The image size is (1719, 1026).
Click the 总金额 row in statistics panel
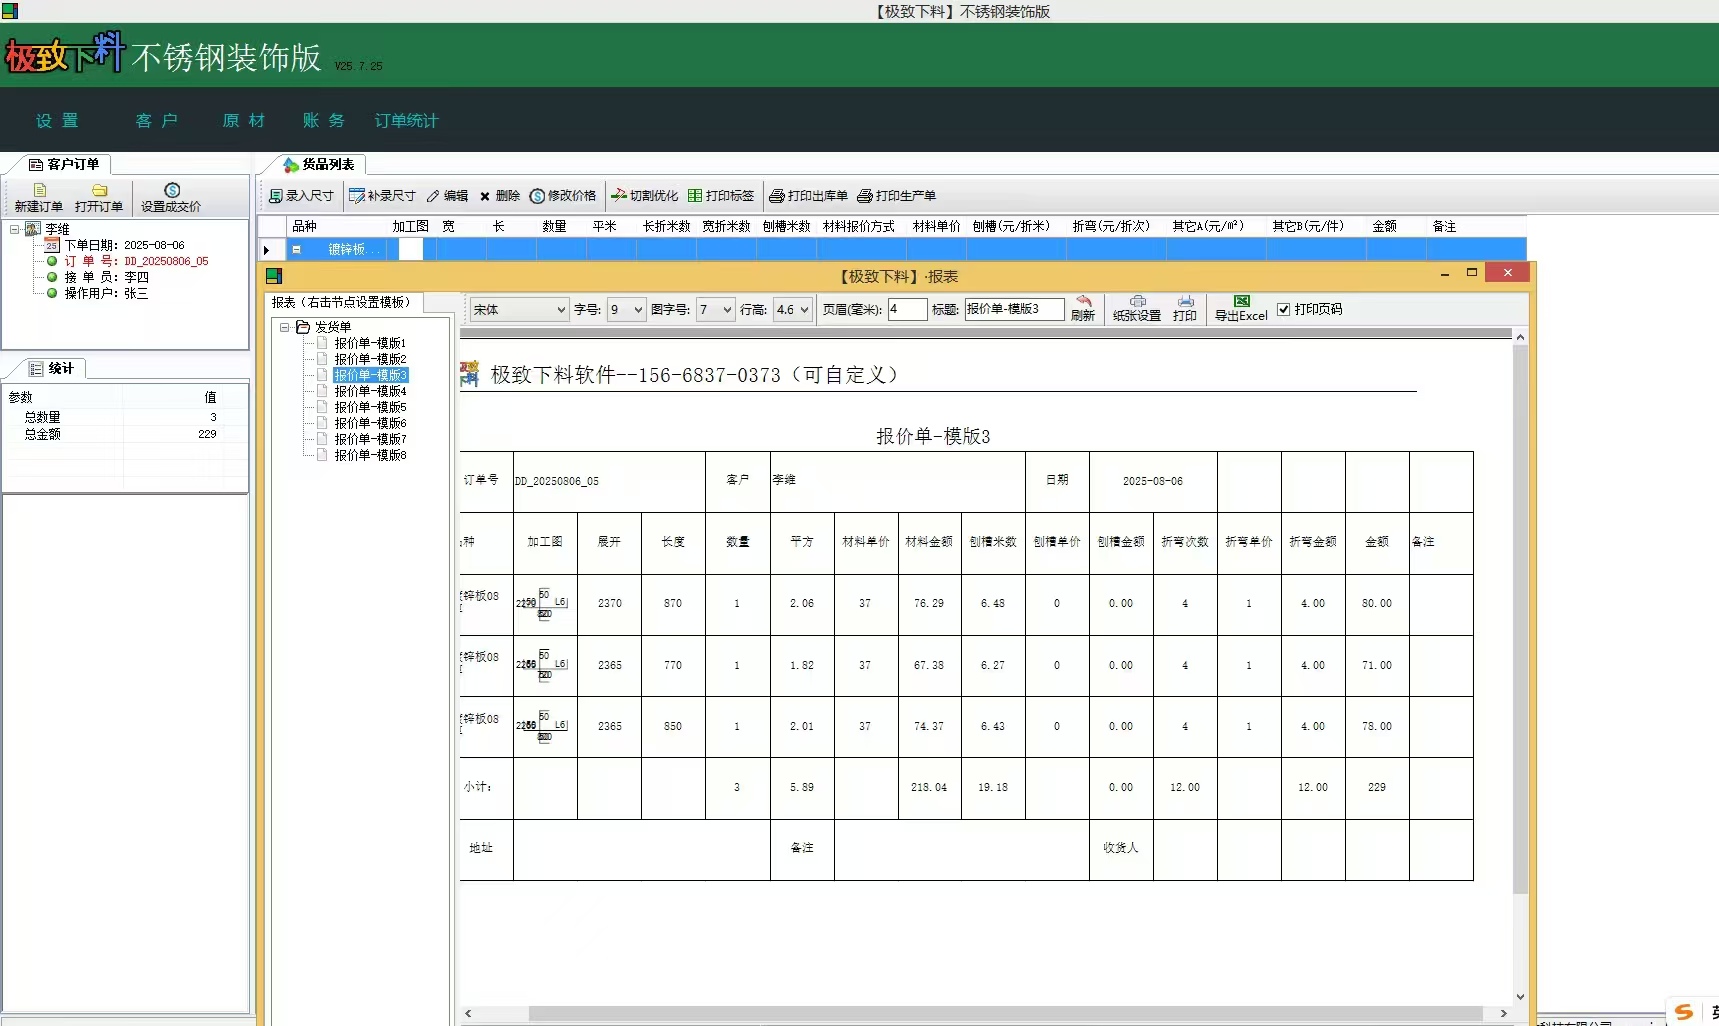125,434
